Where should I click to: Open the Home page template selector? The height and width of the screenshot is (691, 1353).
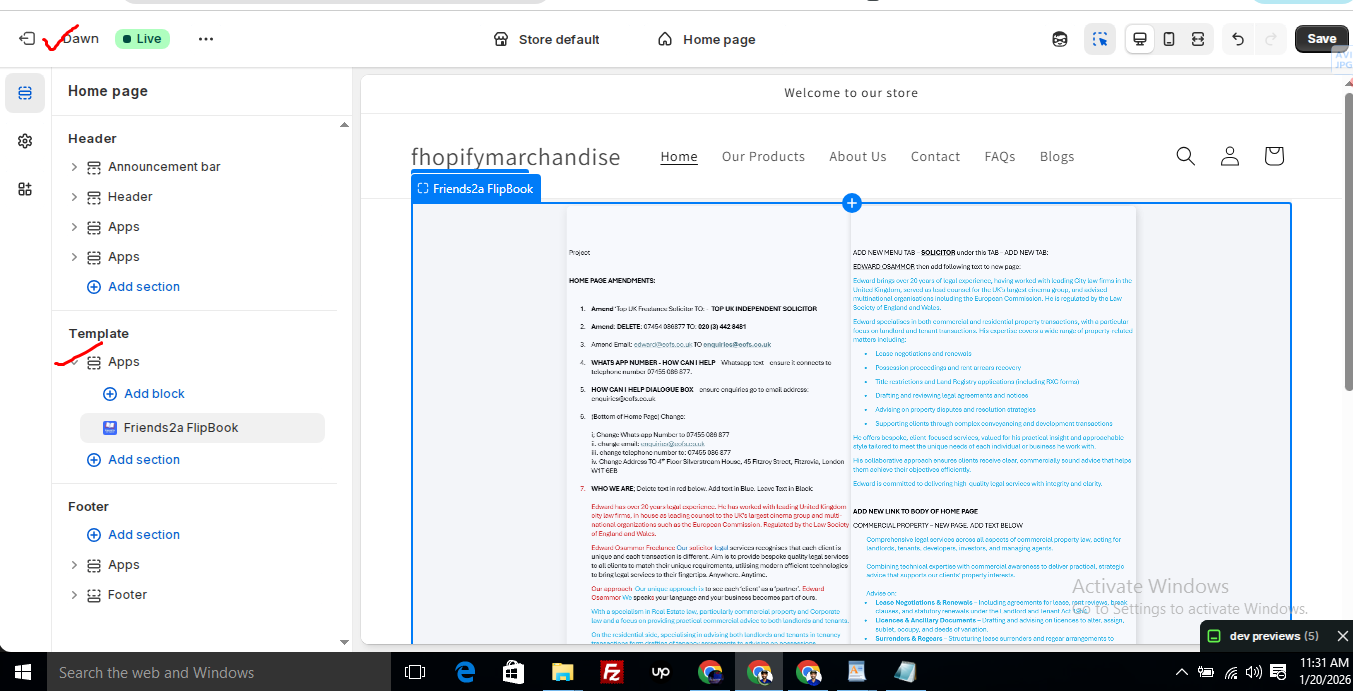[706, 39]
